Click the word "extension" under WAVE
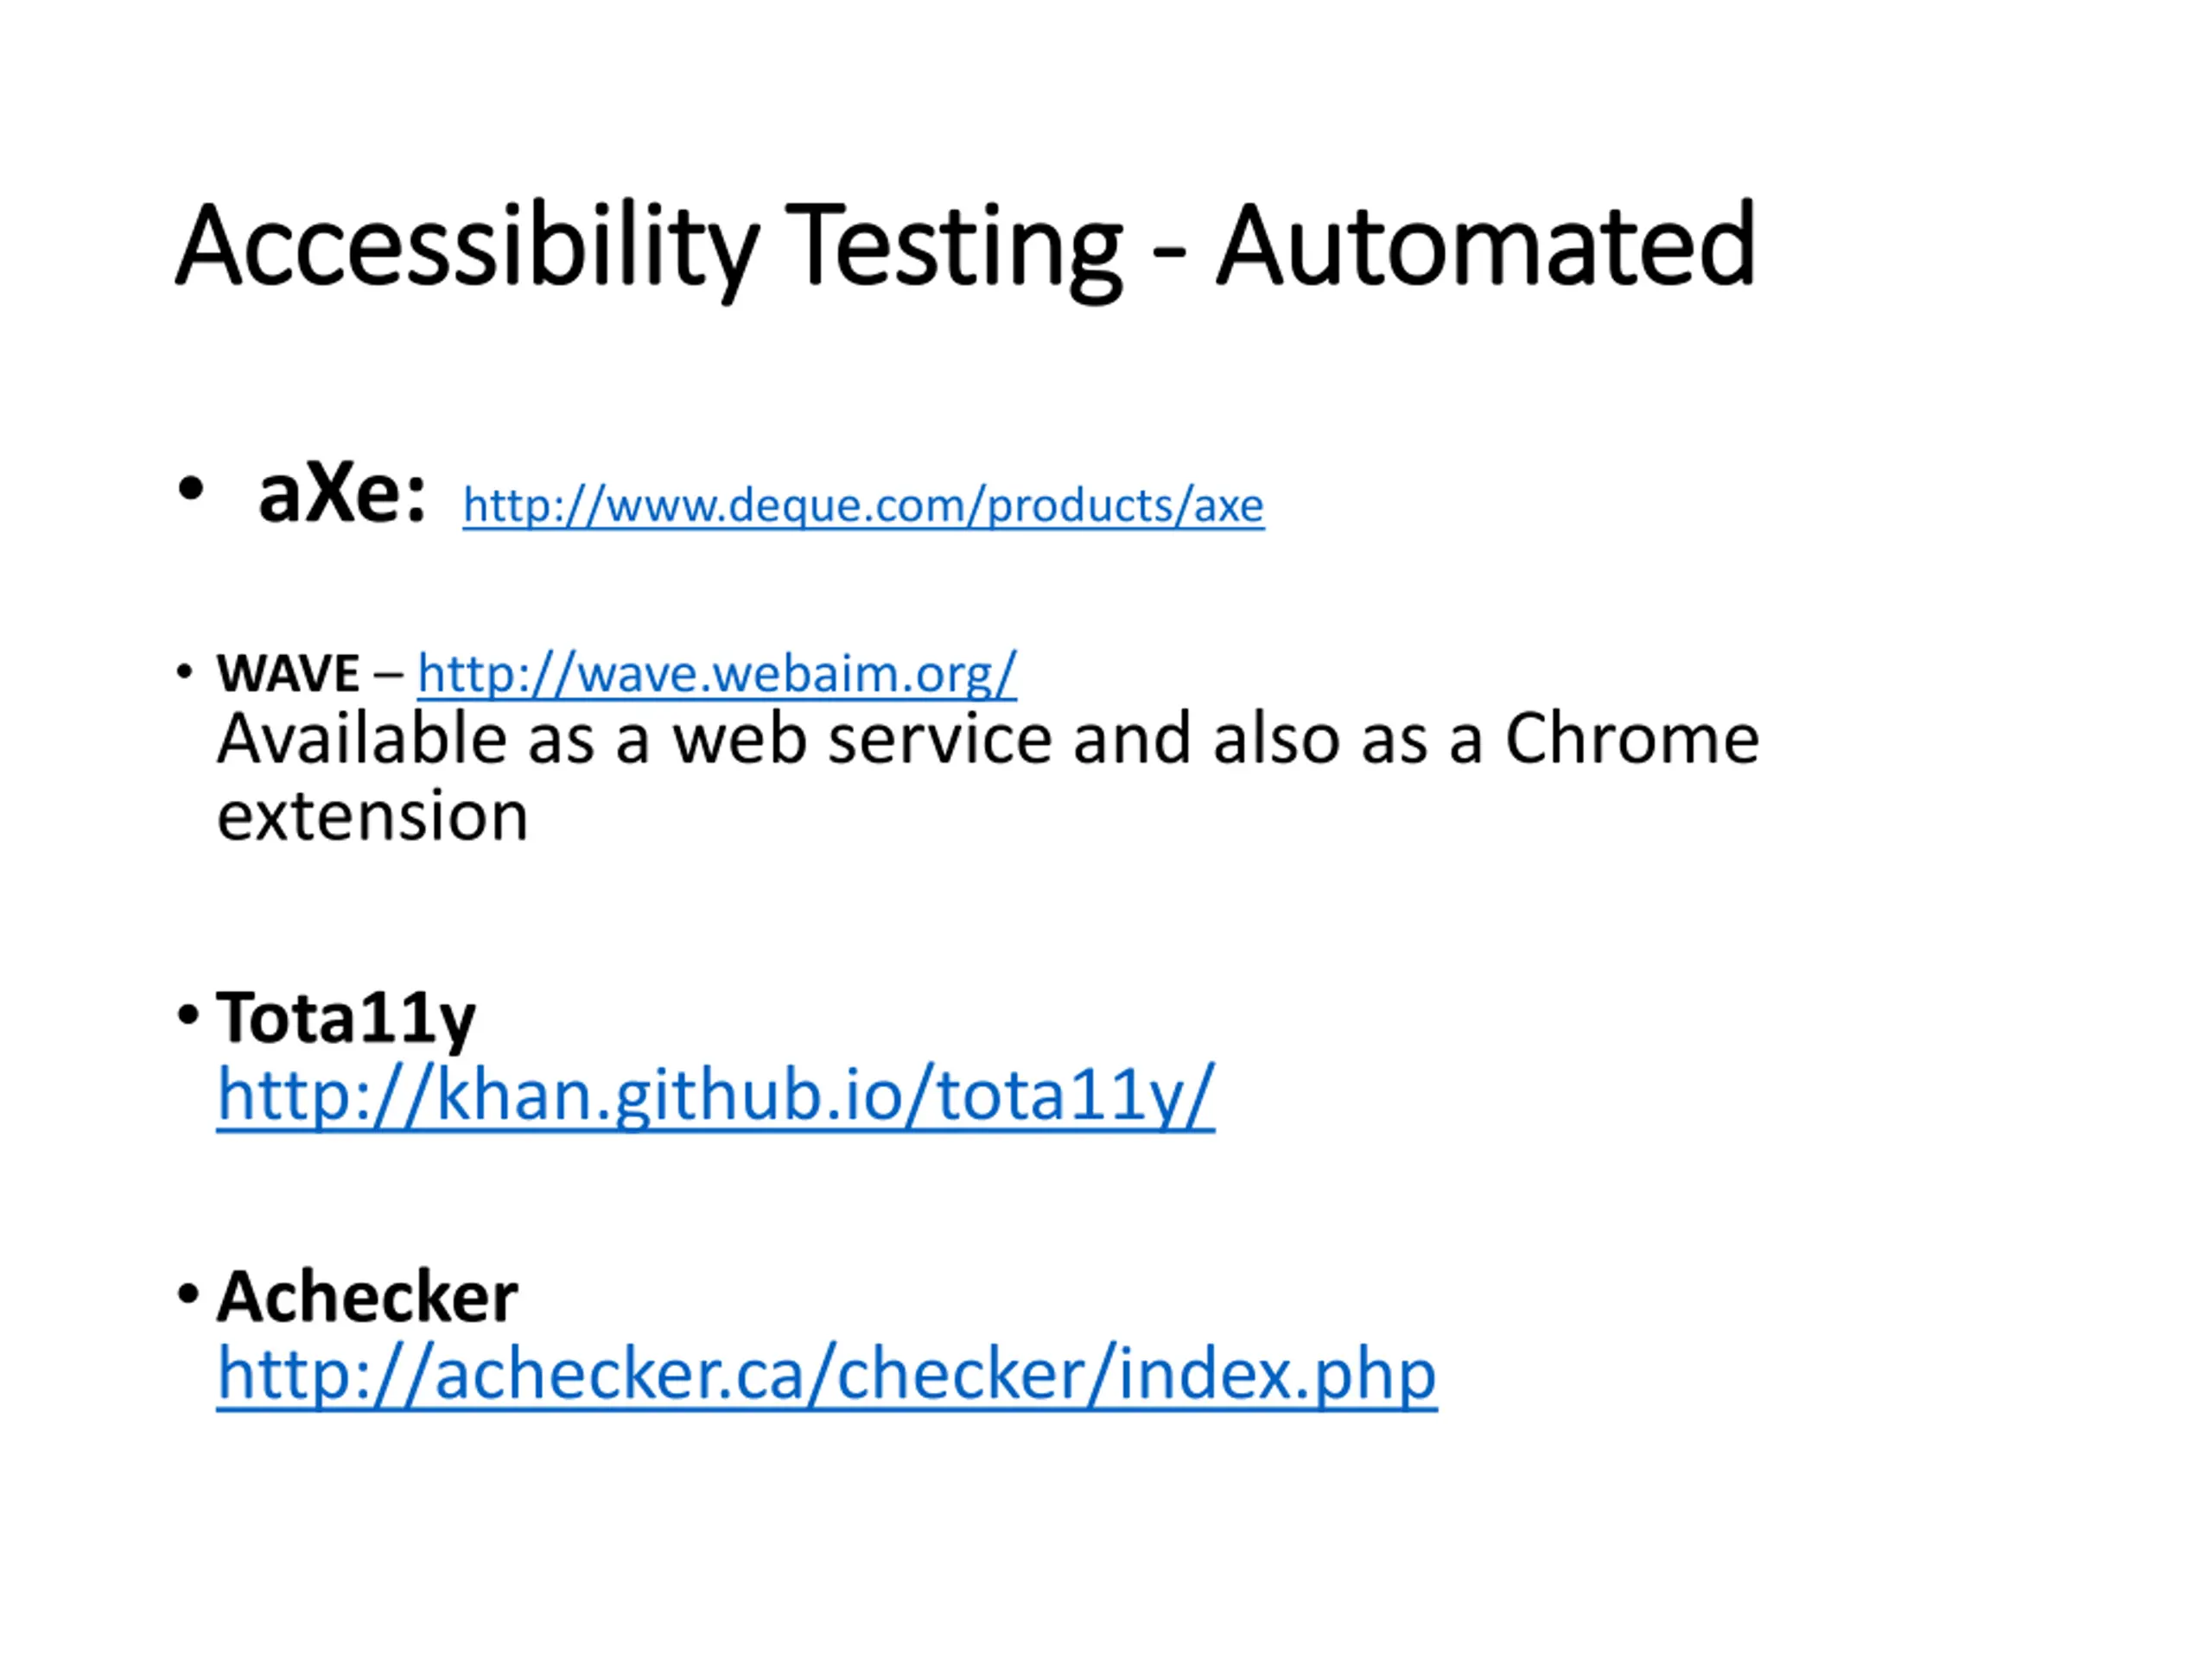 pyautogui.click(x=372, y=817)
